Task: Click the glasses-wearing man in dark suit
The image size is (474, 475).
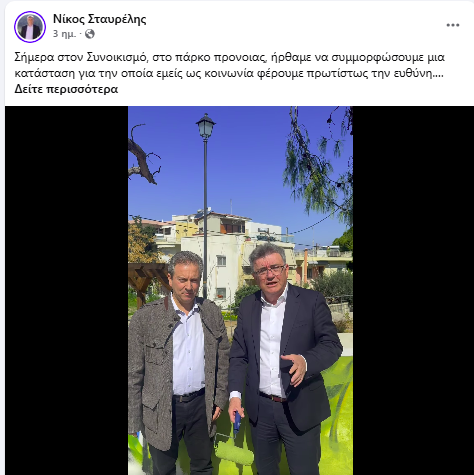Action: pos(283,360)
